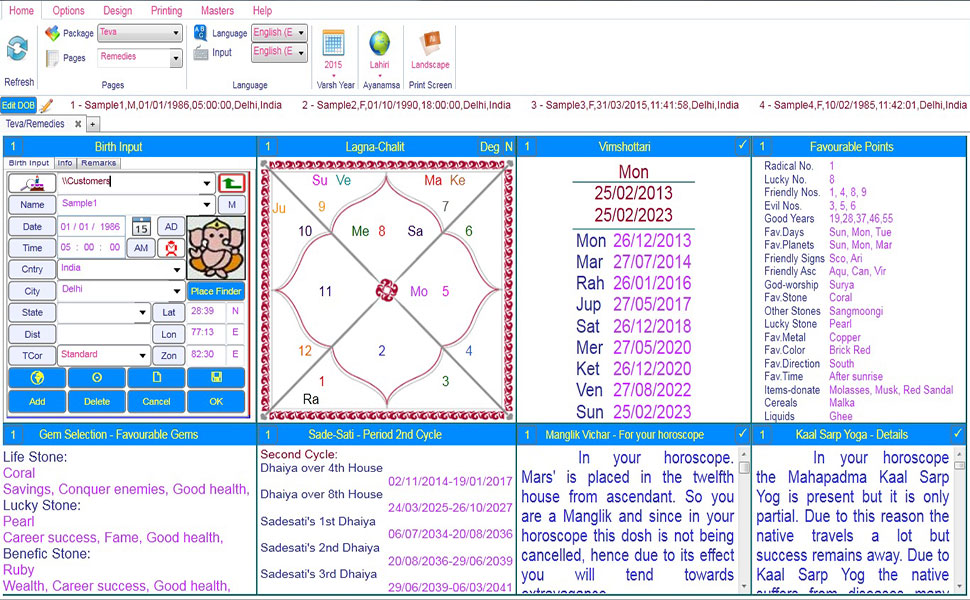Viewport: 970px width, 600px height.
Task: Click the circle target icon button above Delete
Action: point(97,377)
